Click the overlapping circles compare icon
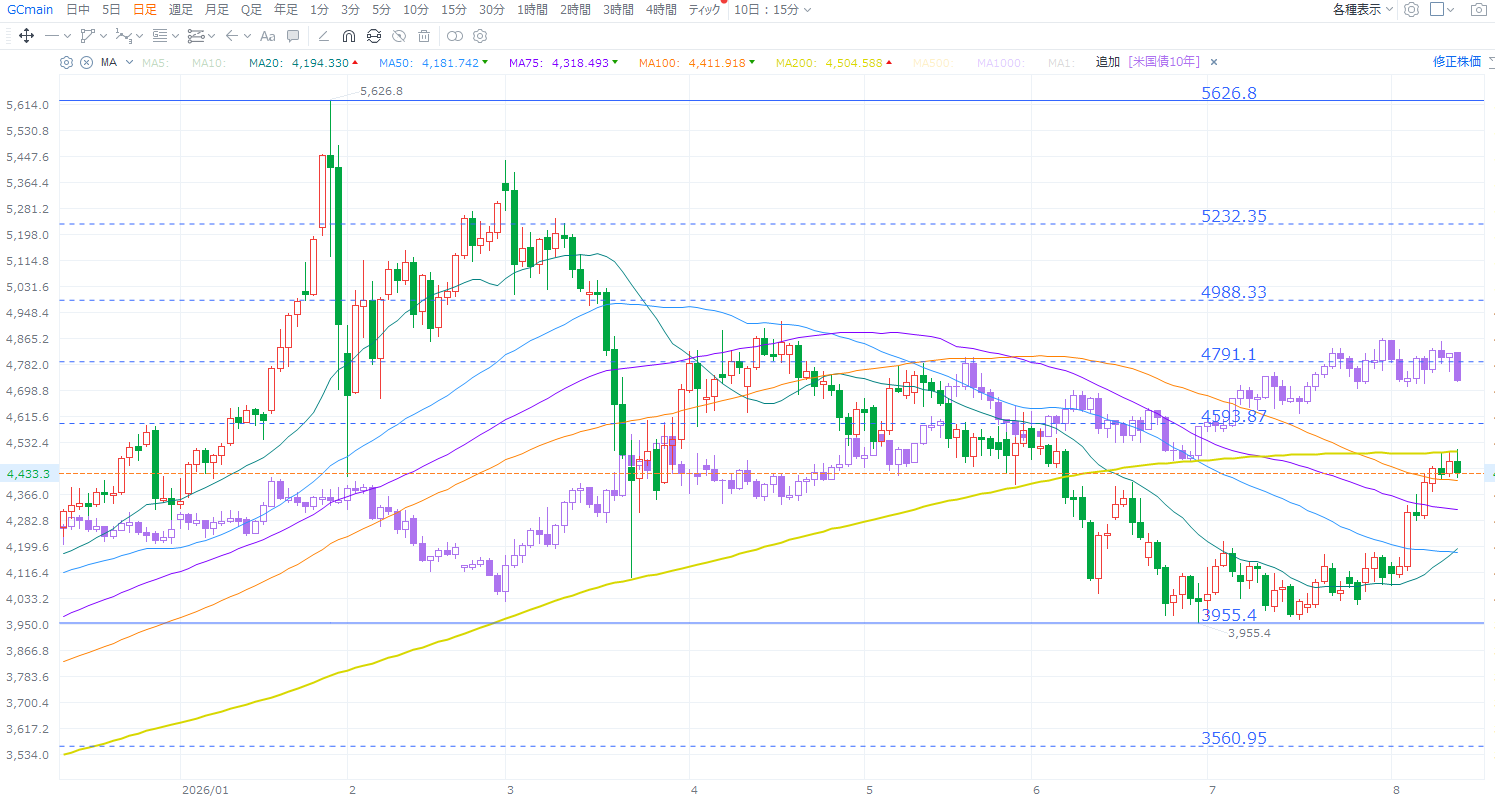This screenshot has width=1495, height=805. pos(455,36)
